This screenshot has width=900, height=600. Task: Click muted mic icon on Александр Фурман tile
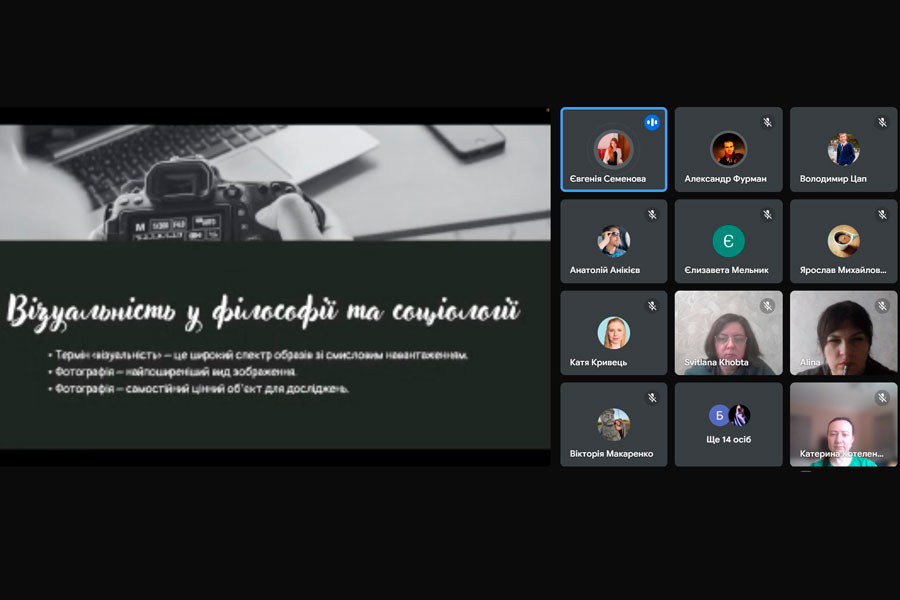pyautogui.click(x=767, y=122)
